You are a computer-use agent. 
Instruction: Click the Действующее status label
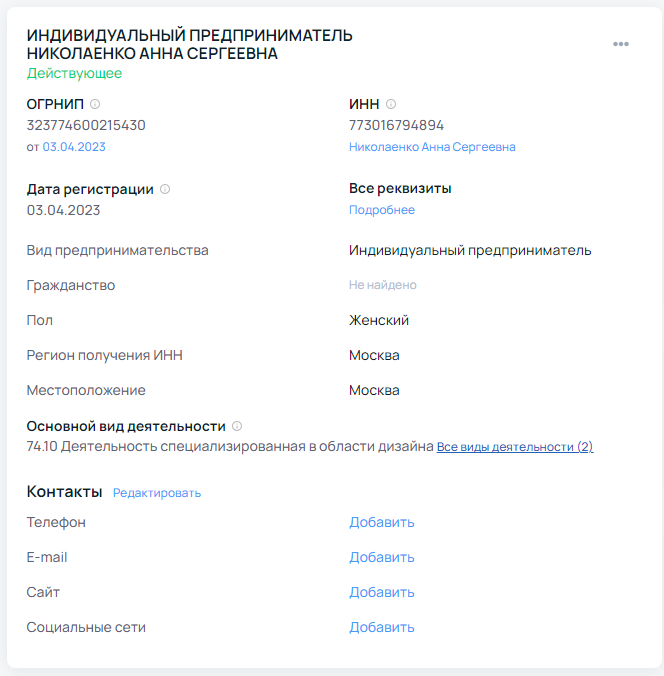(74, 73)
